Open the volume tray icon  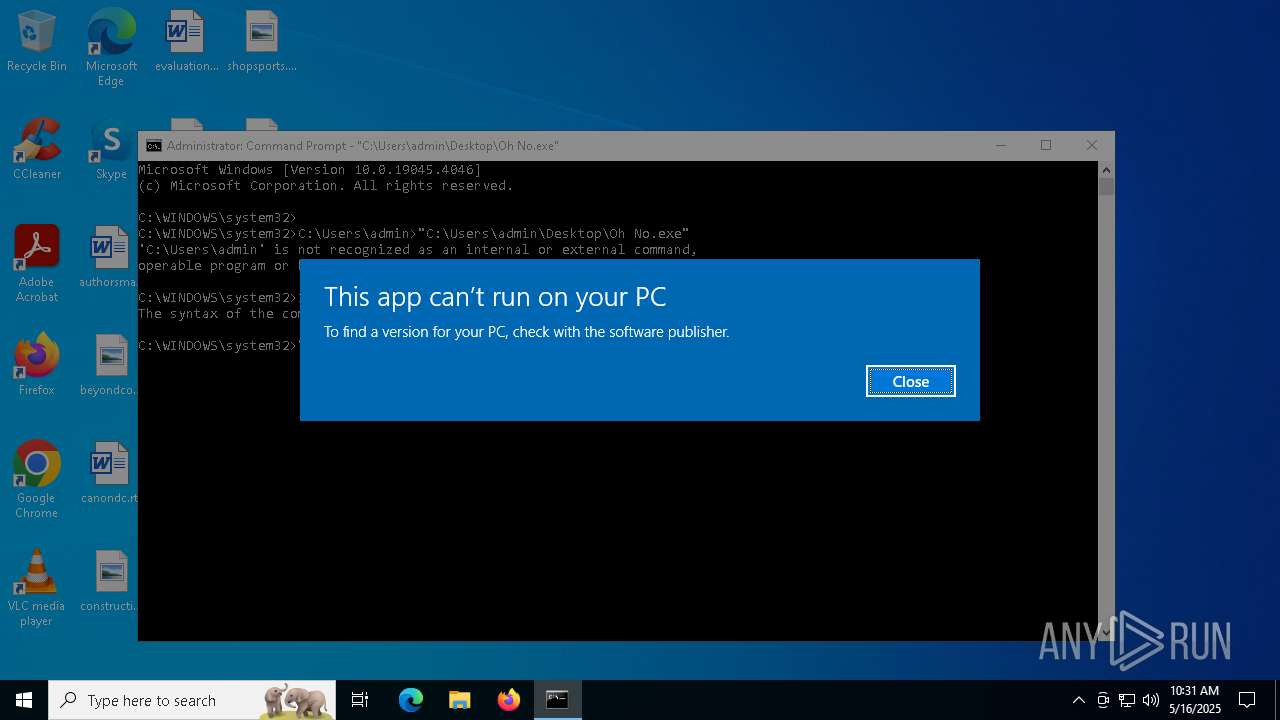(1151, 700)
